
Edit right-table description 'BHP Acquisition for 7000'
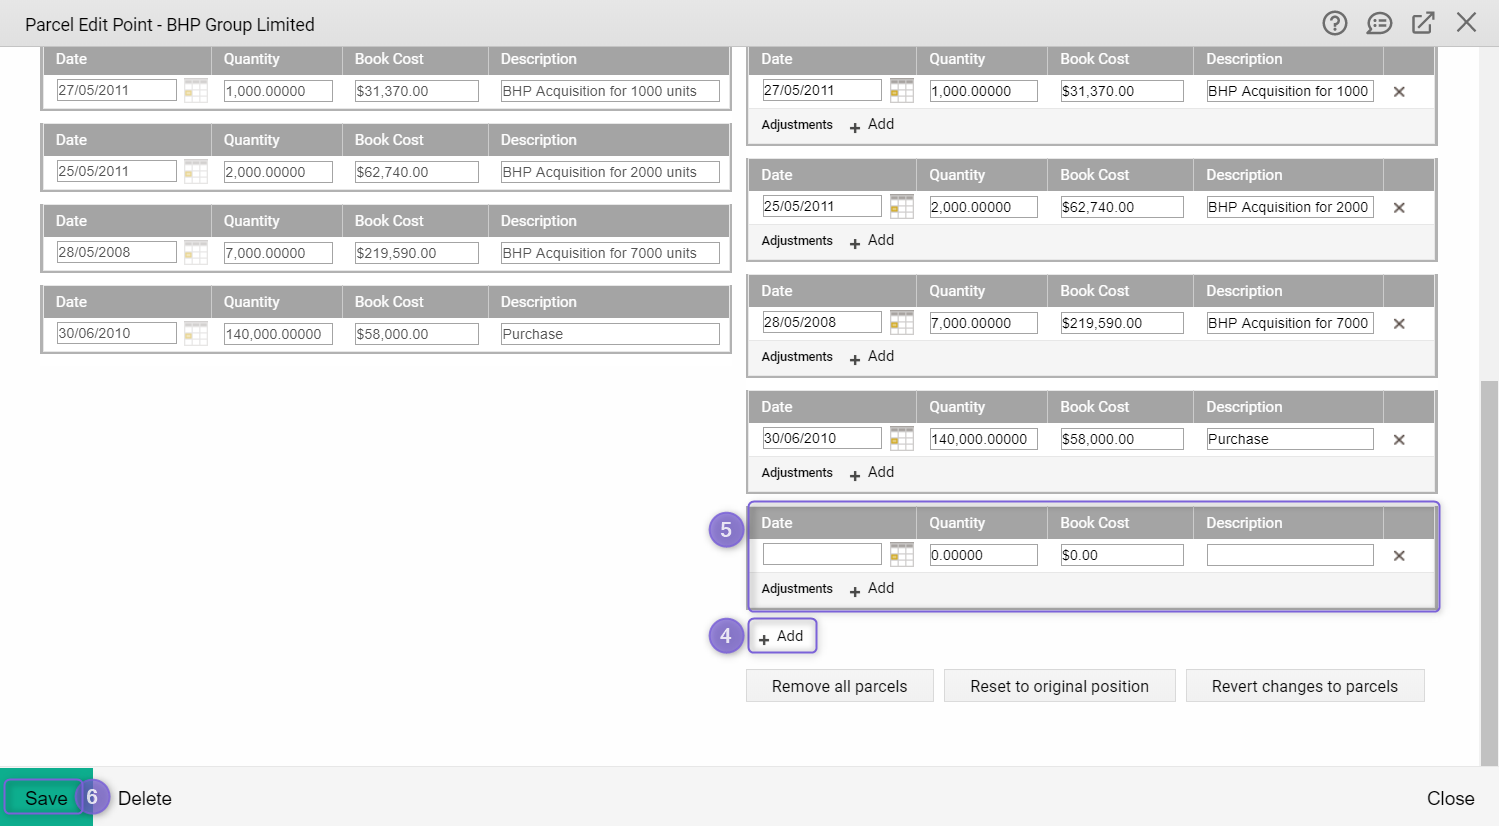1290,323
